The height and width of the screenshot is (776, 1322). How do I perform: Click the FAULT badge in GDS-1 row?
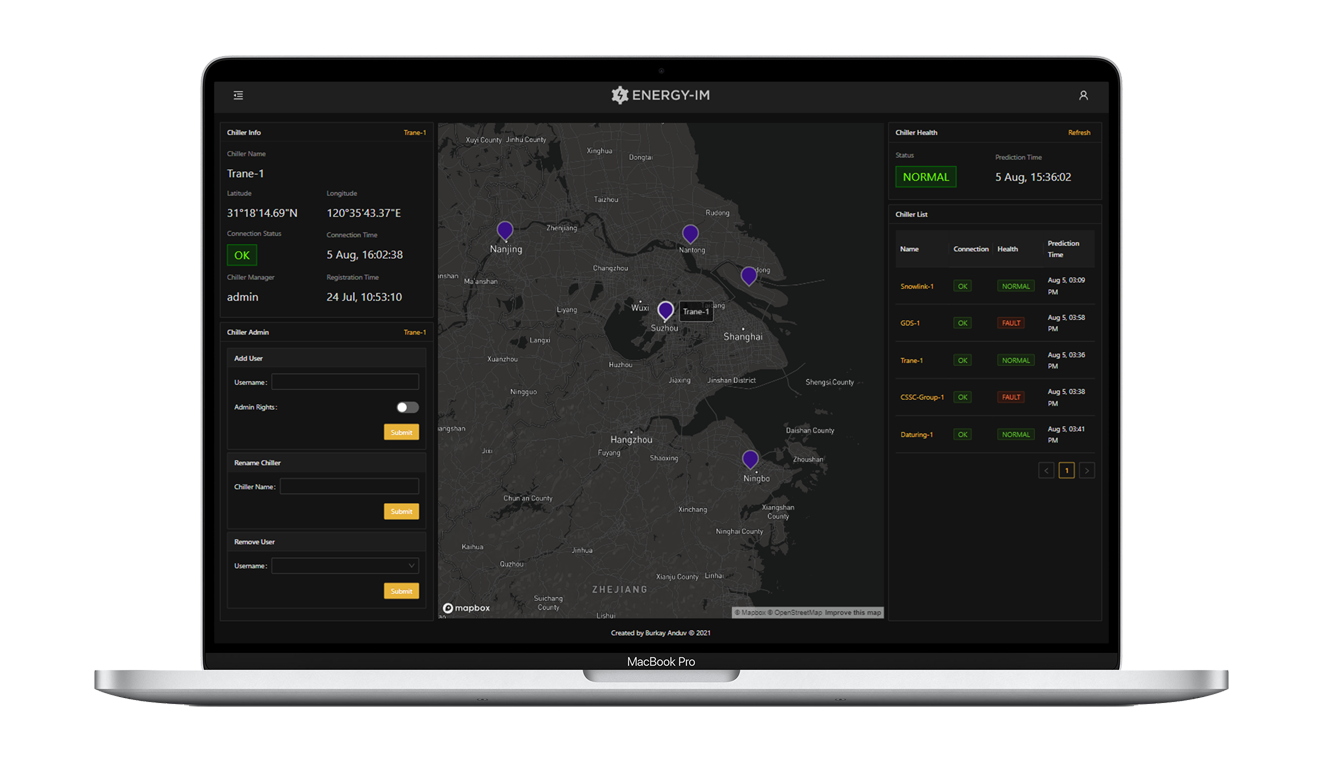[1011, 323]
